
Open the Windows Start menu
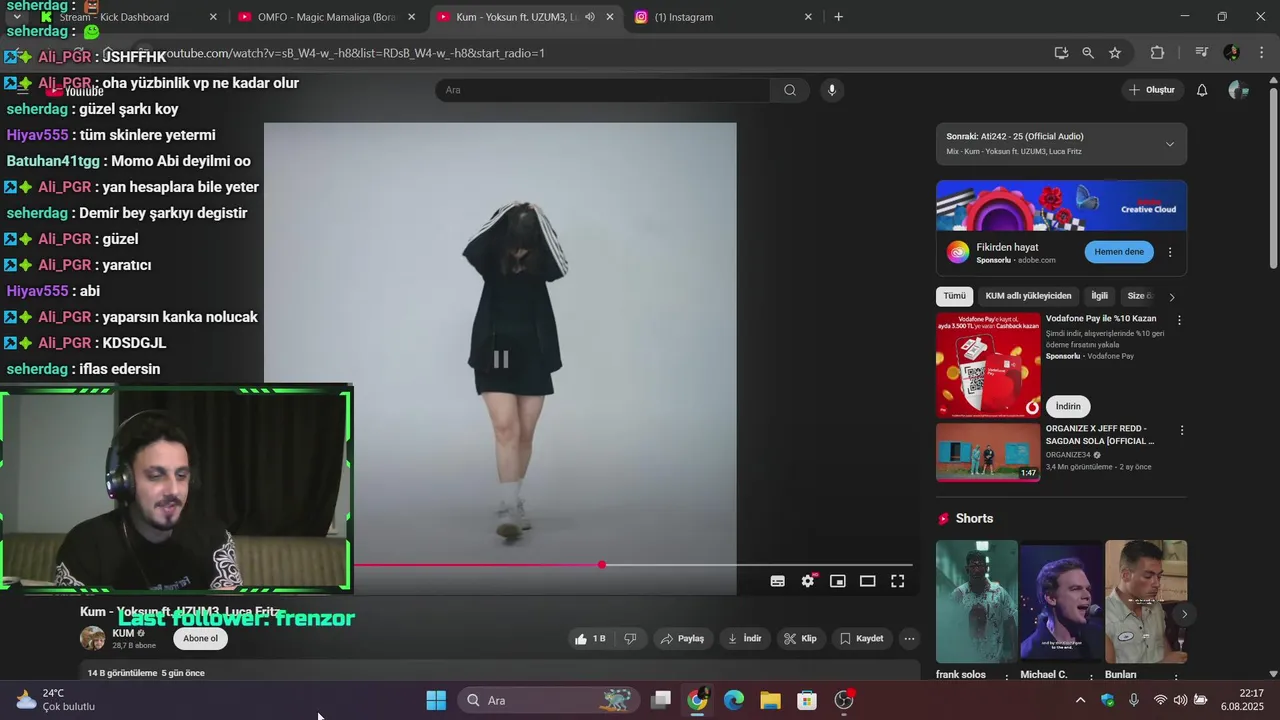point(436,700)
